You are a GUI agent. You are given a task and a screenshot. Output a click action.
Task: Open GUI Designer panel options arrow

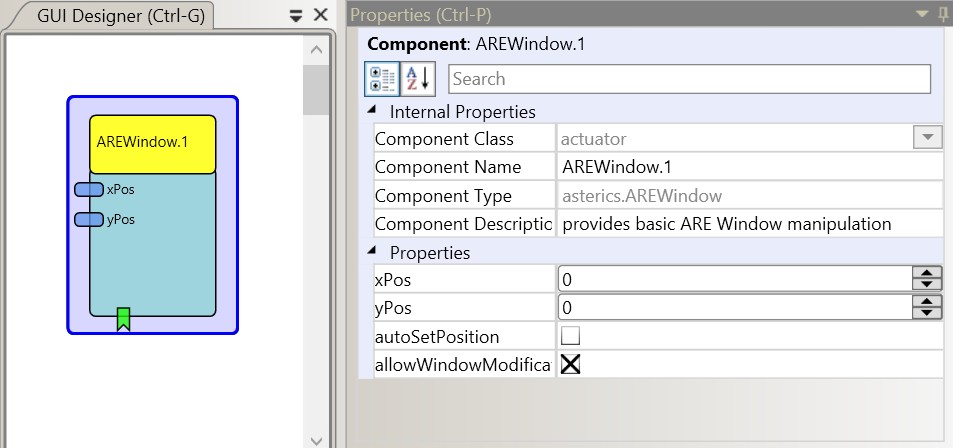pyautogui.click(x=296, y=16)
